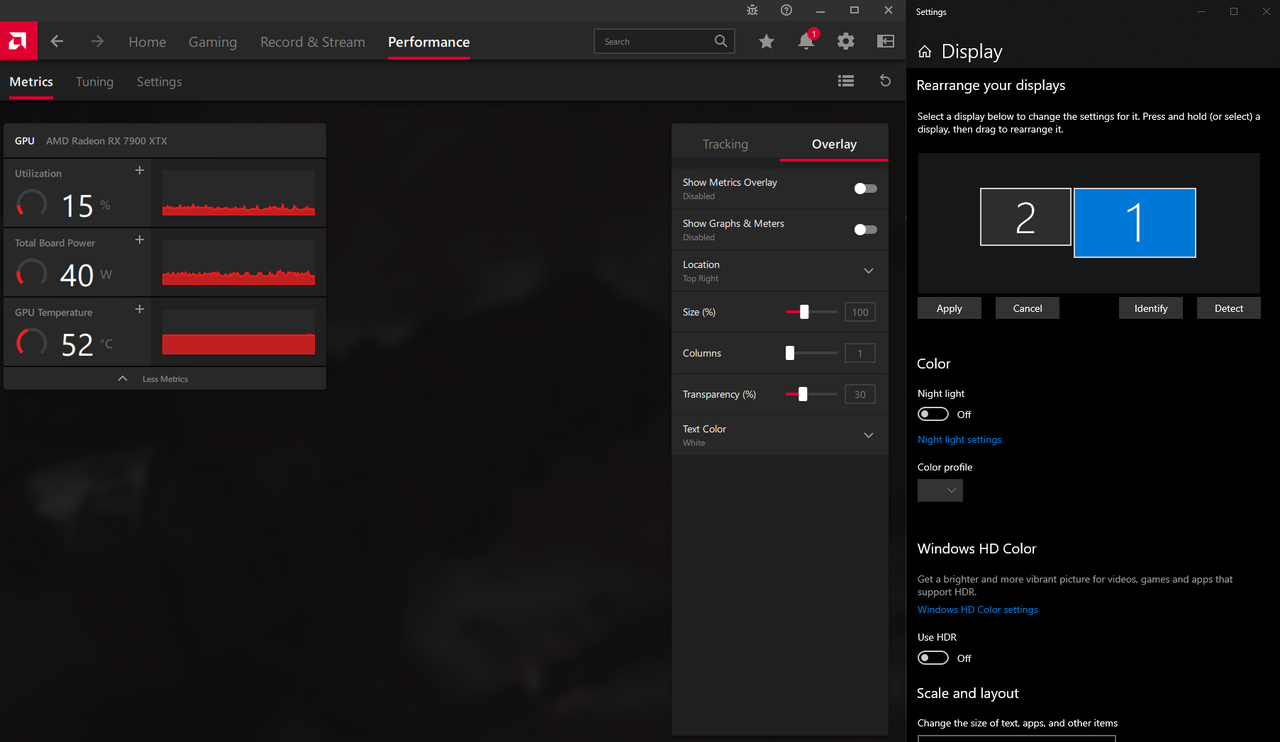Viewport: 1280px width, 742px height.
Task: Open the Color profile dropdown
Action: [x=940, y=490]
